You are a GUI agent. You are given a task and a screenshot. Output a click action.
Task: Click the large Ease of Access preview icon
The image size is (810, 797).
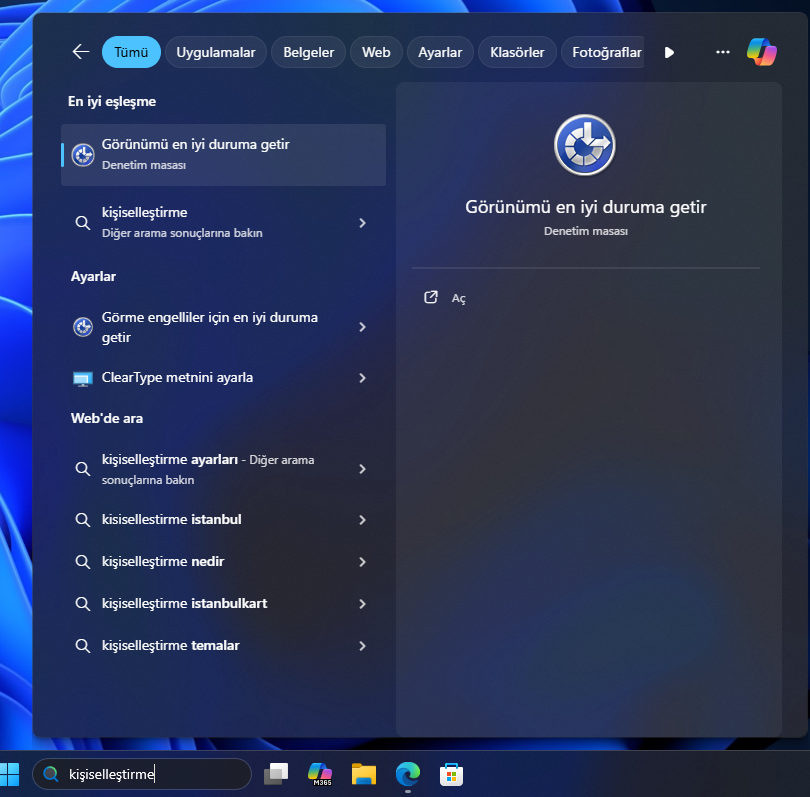(584, 145)
